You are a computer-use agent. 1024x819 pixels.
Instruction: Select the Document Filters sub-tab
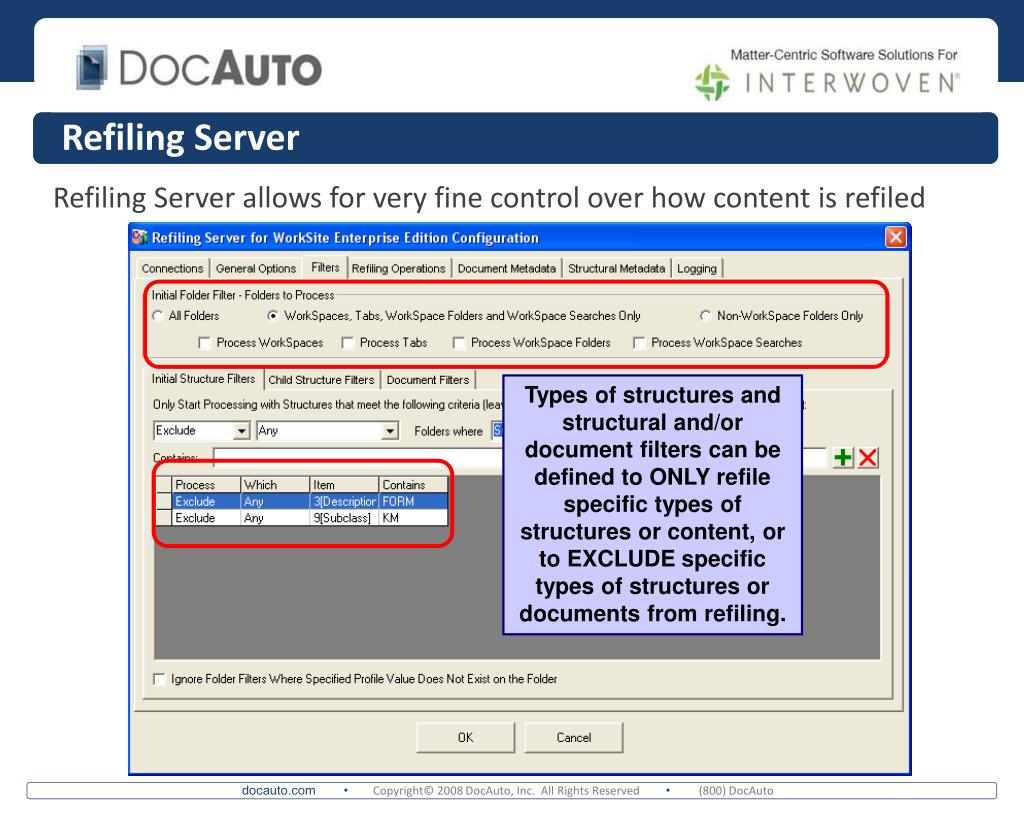pyautogui.click(x=428, y=380)
